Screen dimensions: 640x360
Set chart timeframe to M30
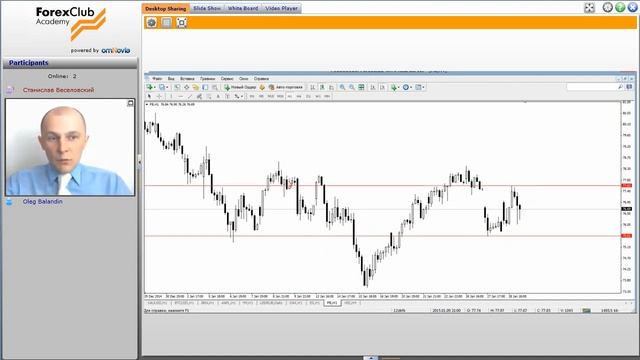[280, 96]
